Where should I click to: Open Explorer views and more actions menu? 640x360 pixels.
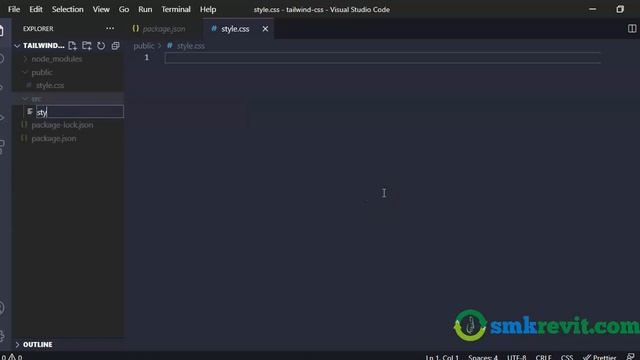coord(110,29)
